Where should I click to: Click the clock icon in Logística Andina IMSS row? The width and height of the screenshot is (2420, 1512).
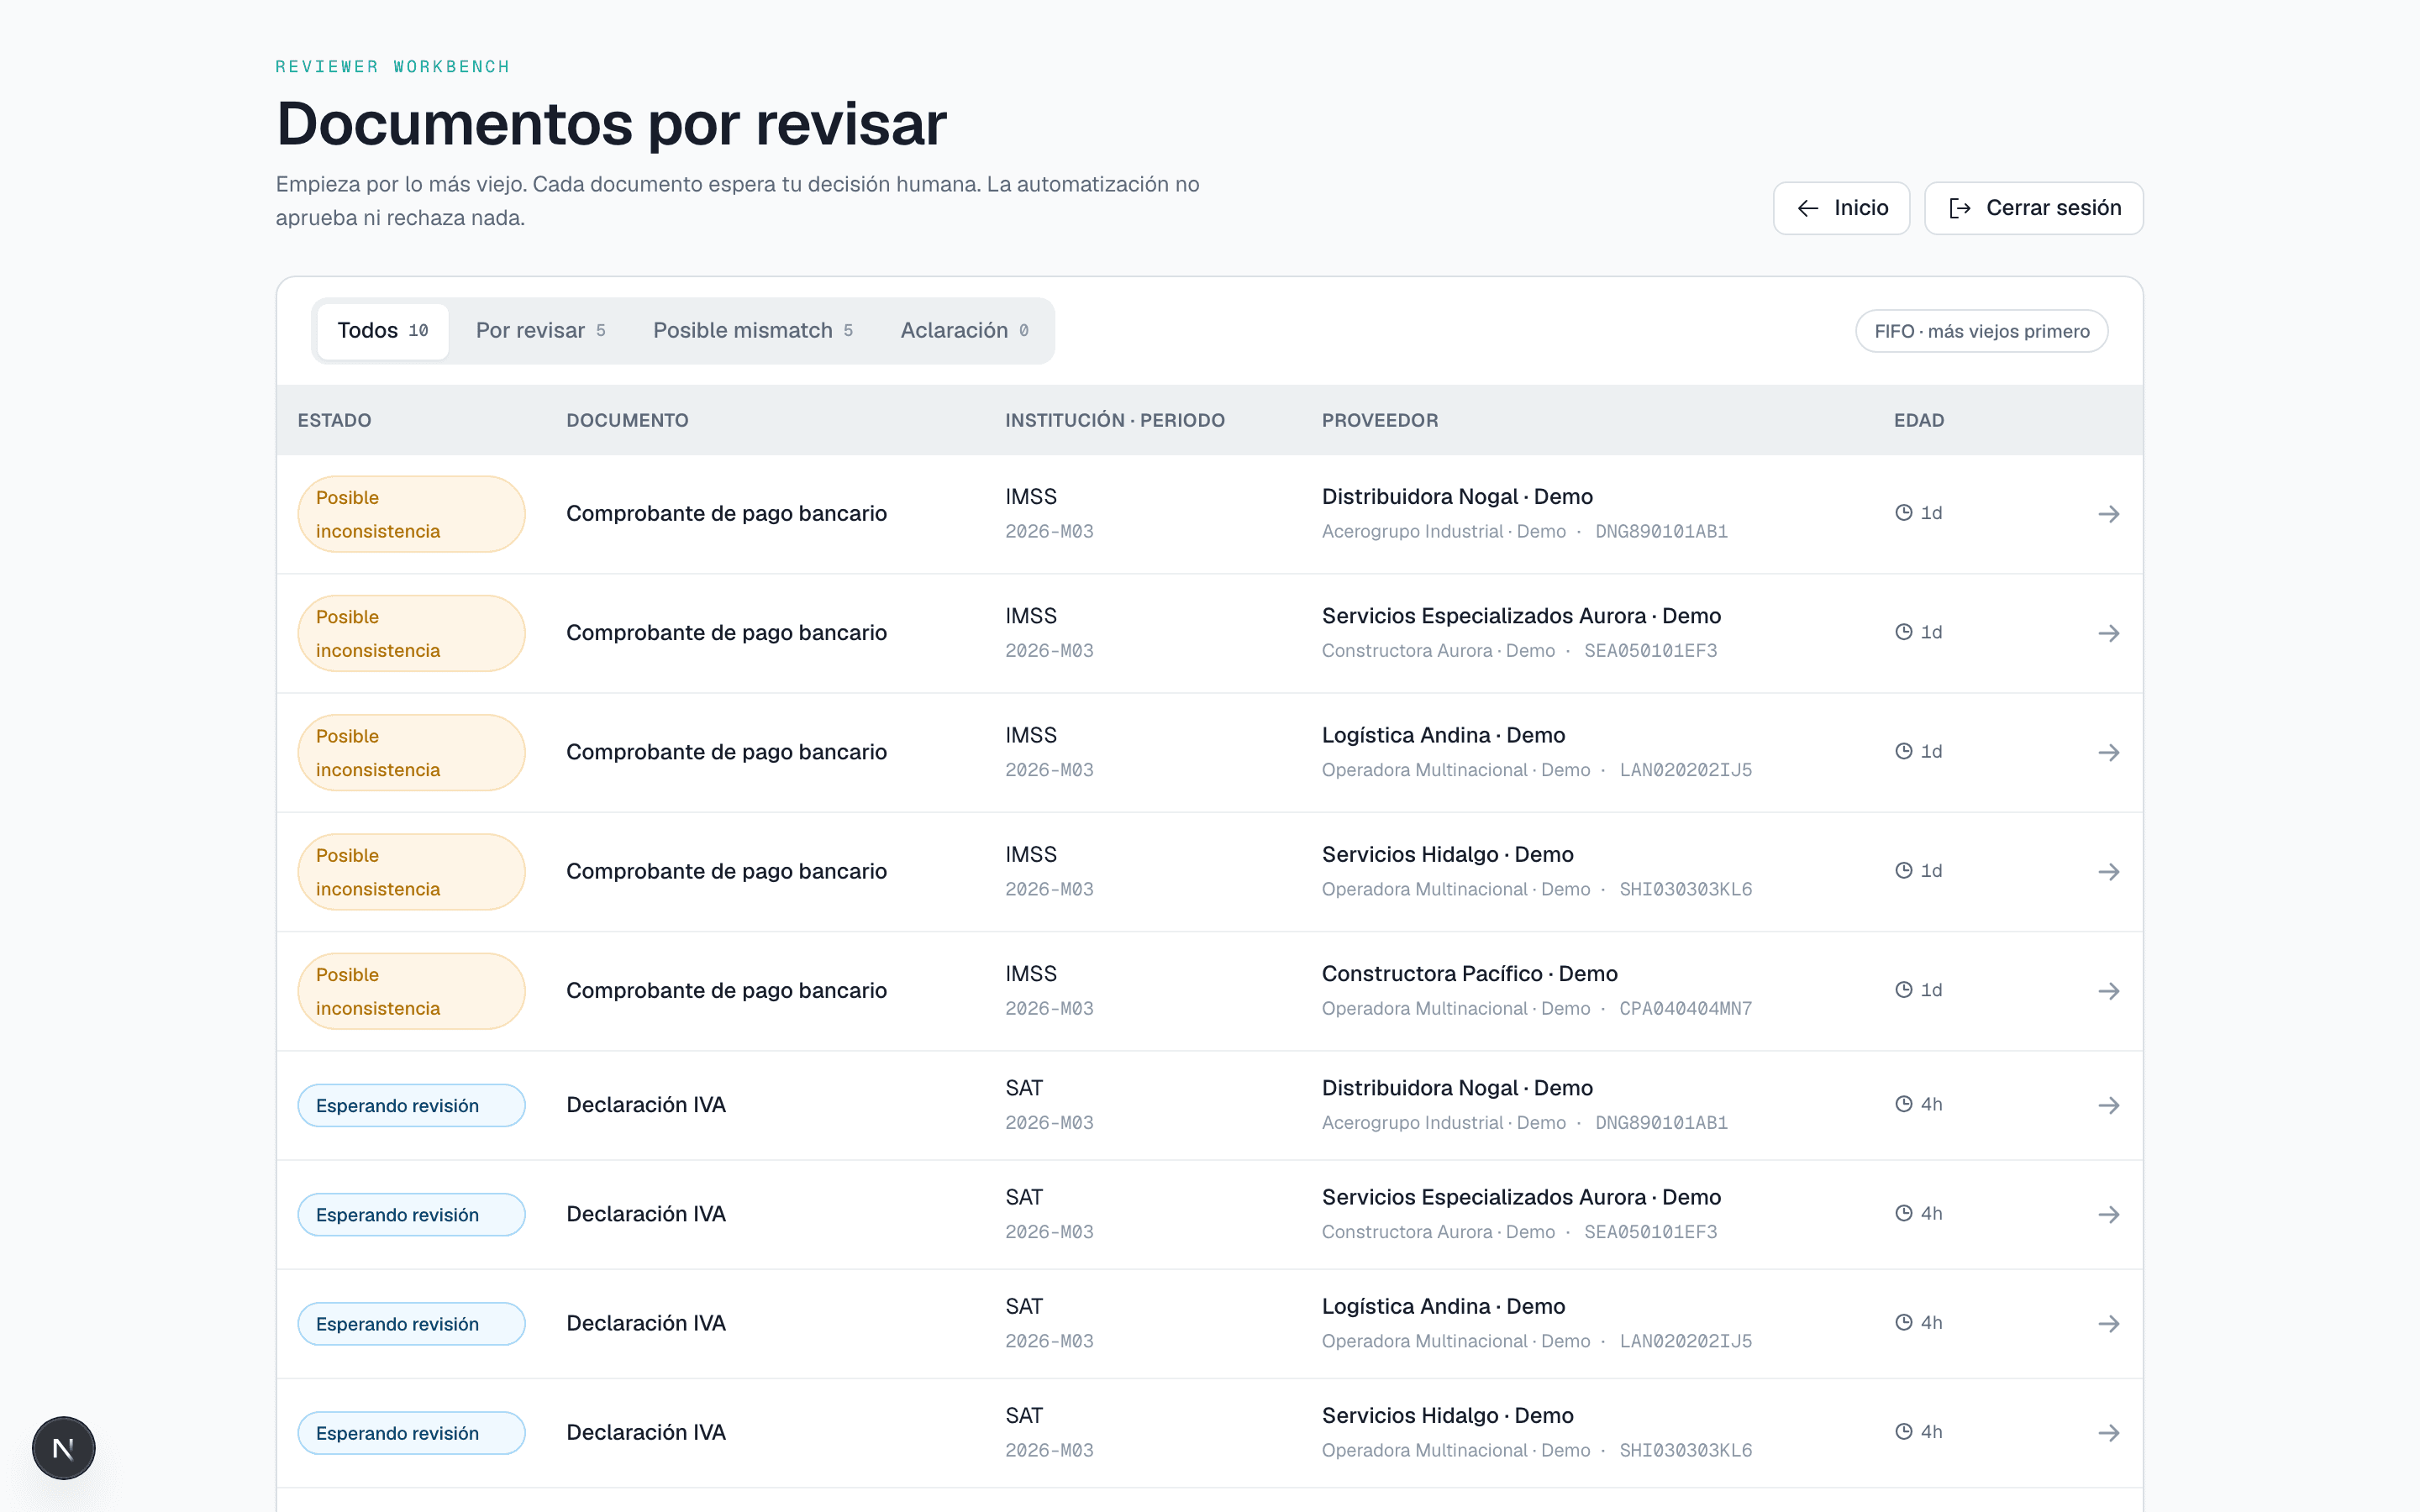click(x=1904, y=751)
